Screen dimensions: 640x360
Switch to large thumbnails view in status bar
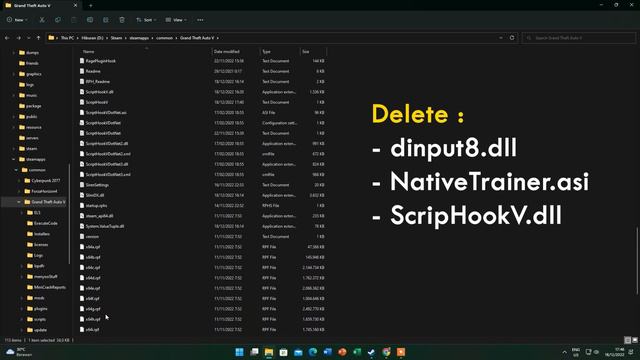click(634, 340)
